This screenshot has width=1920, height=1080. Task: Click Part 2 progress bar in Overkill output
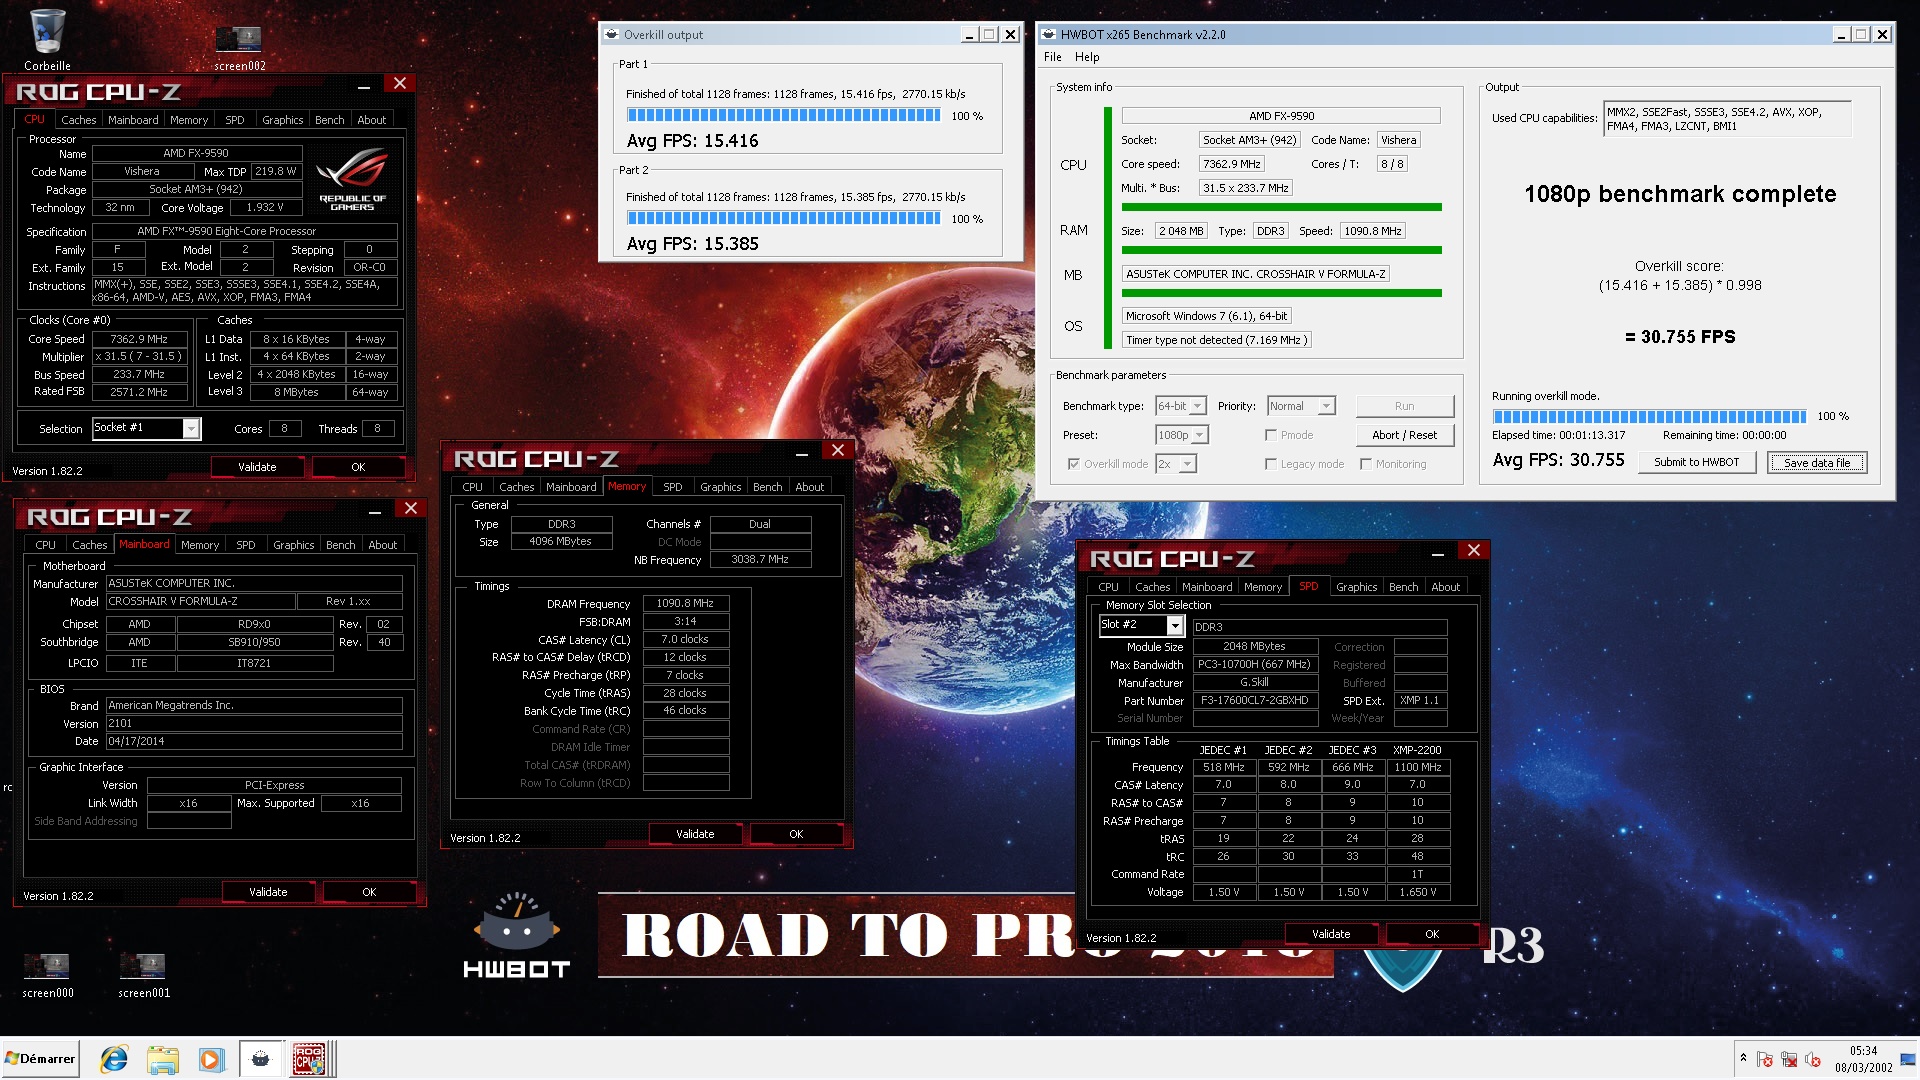click(783, 218)
